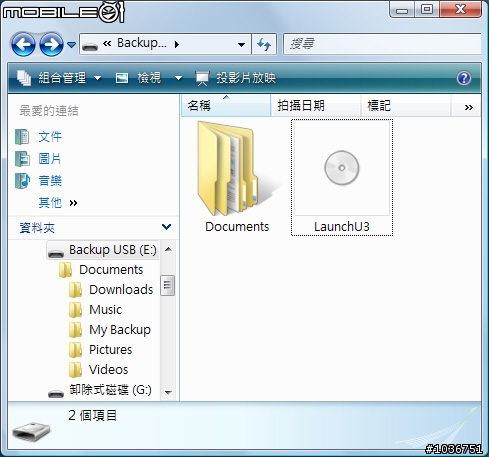
Task: Select Downloads folder in the tree
Action: (121, 290)
